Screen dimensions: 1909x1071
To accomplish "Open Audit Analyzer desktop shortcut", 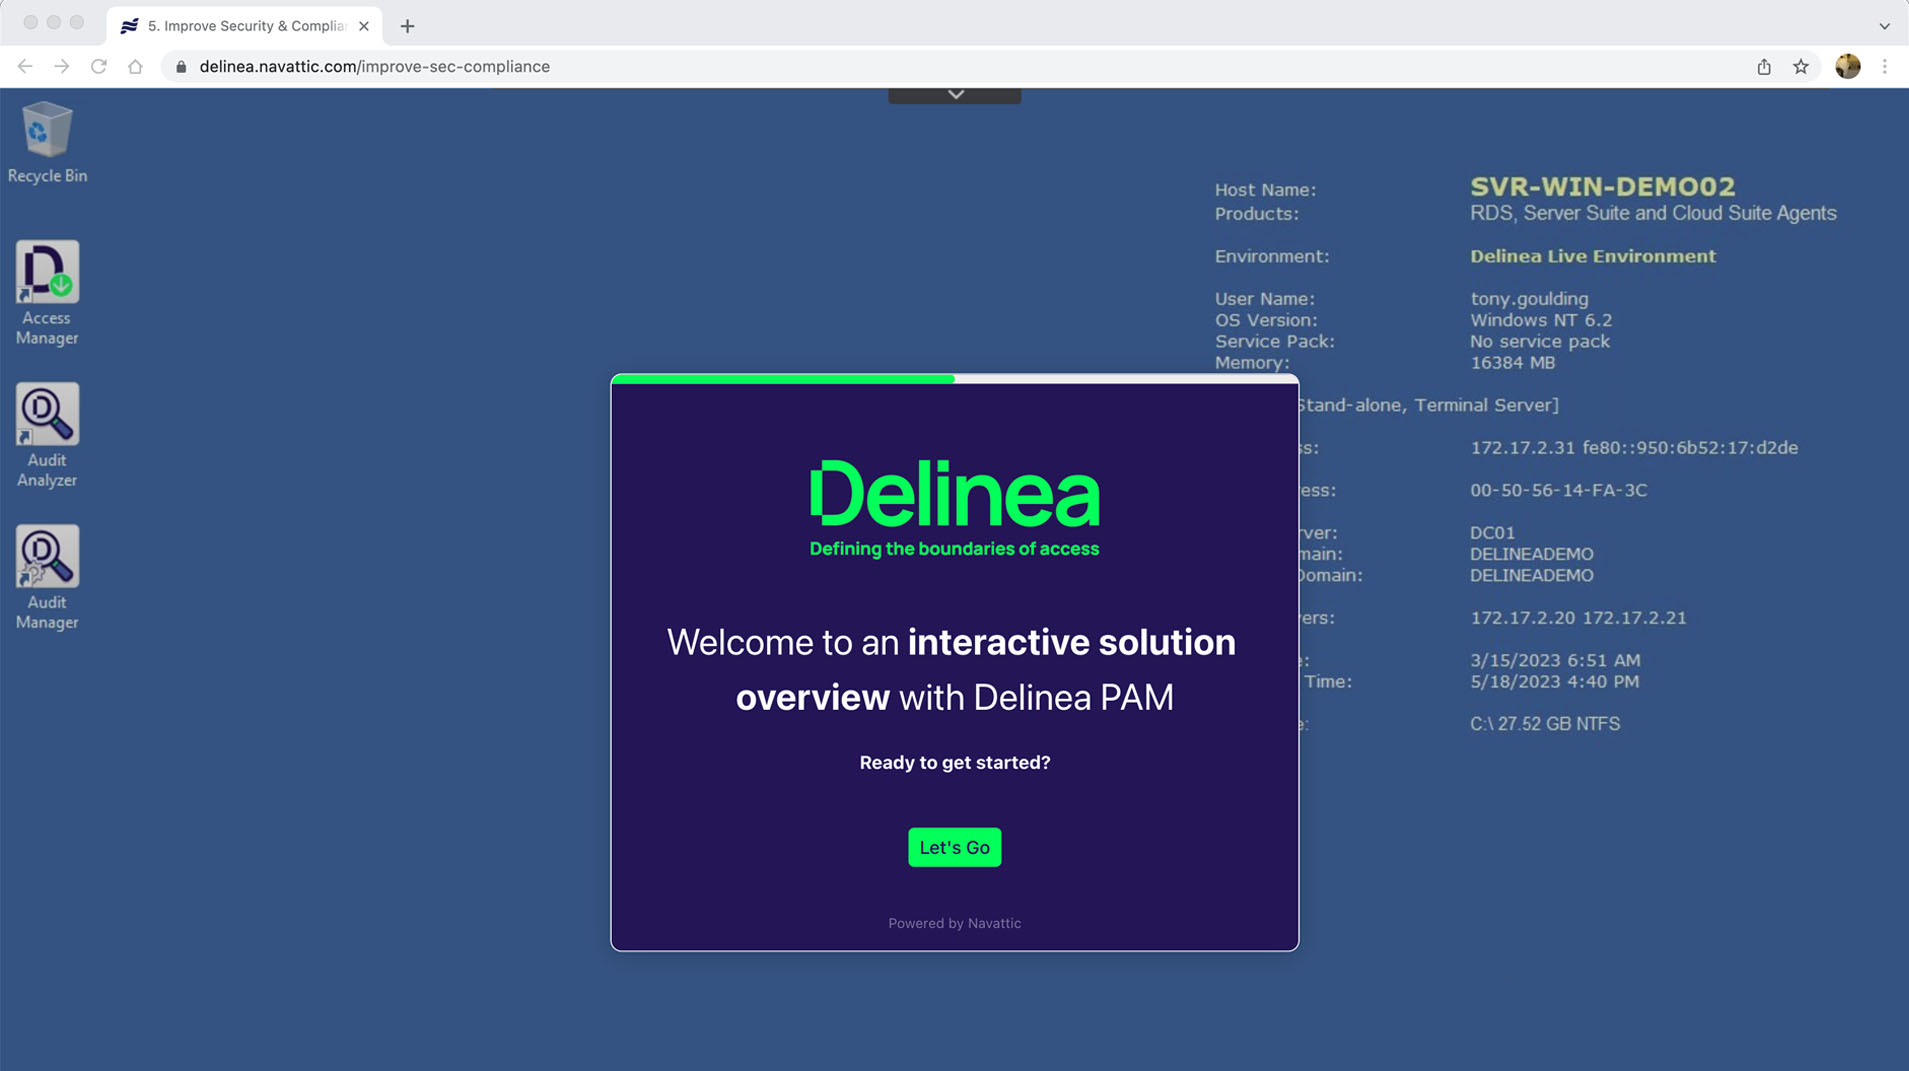I will coord(47,435).
